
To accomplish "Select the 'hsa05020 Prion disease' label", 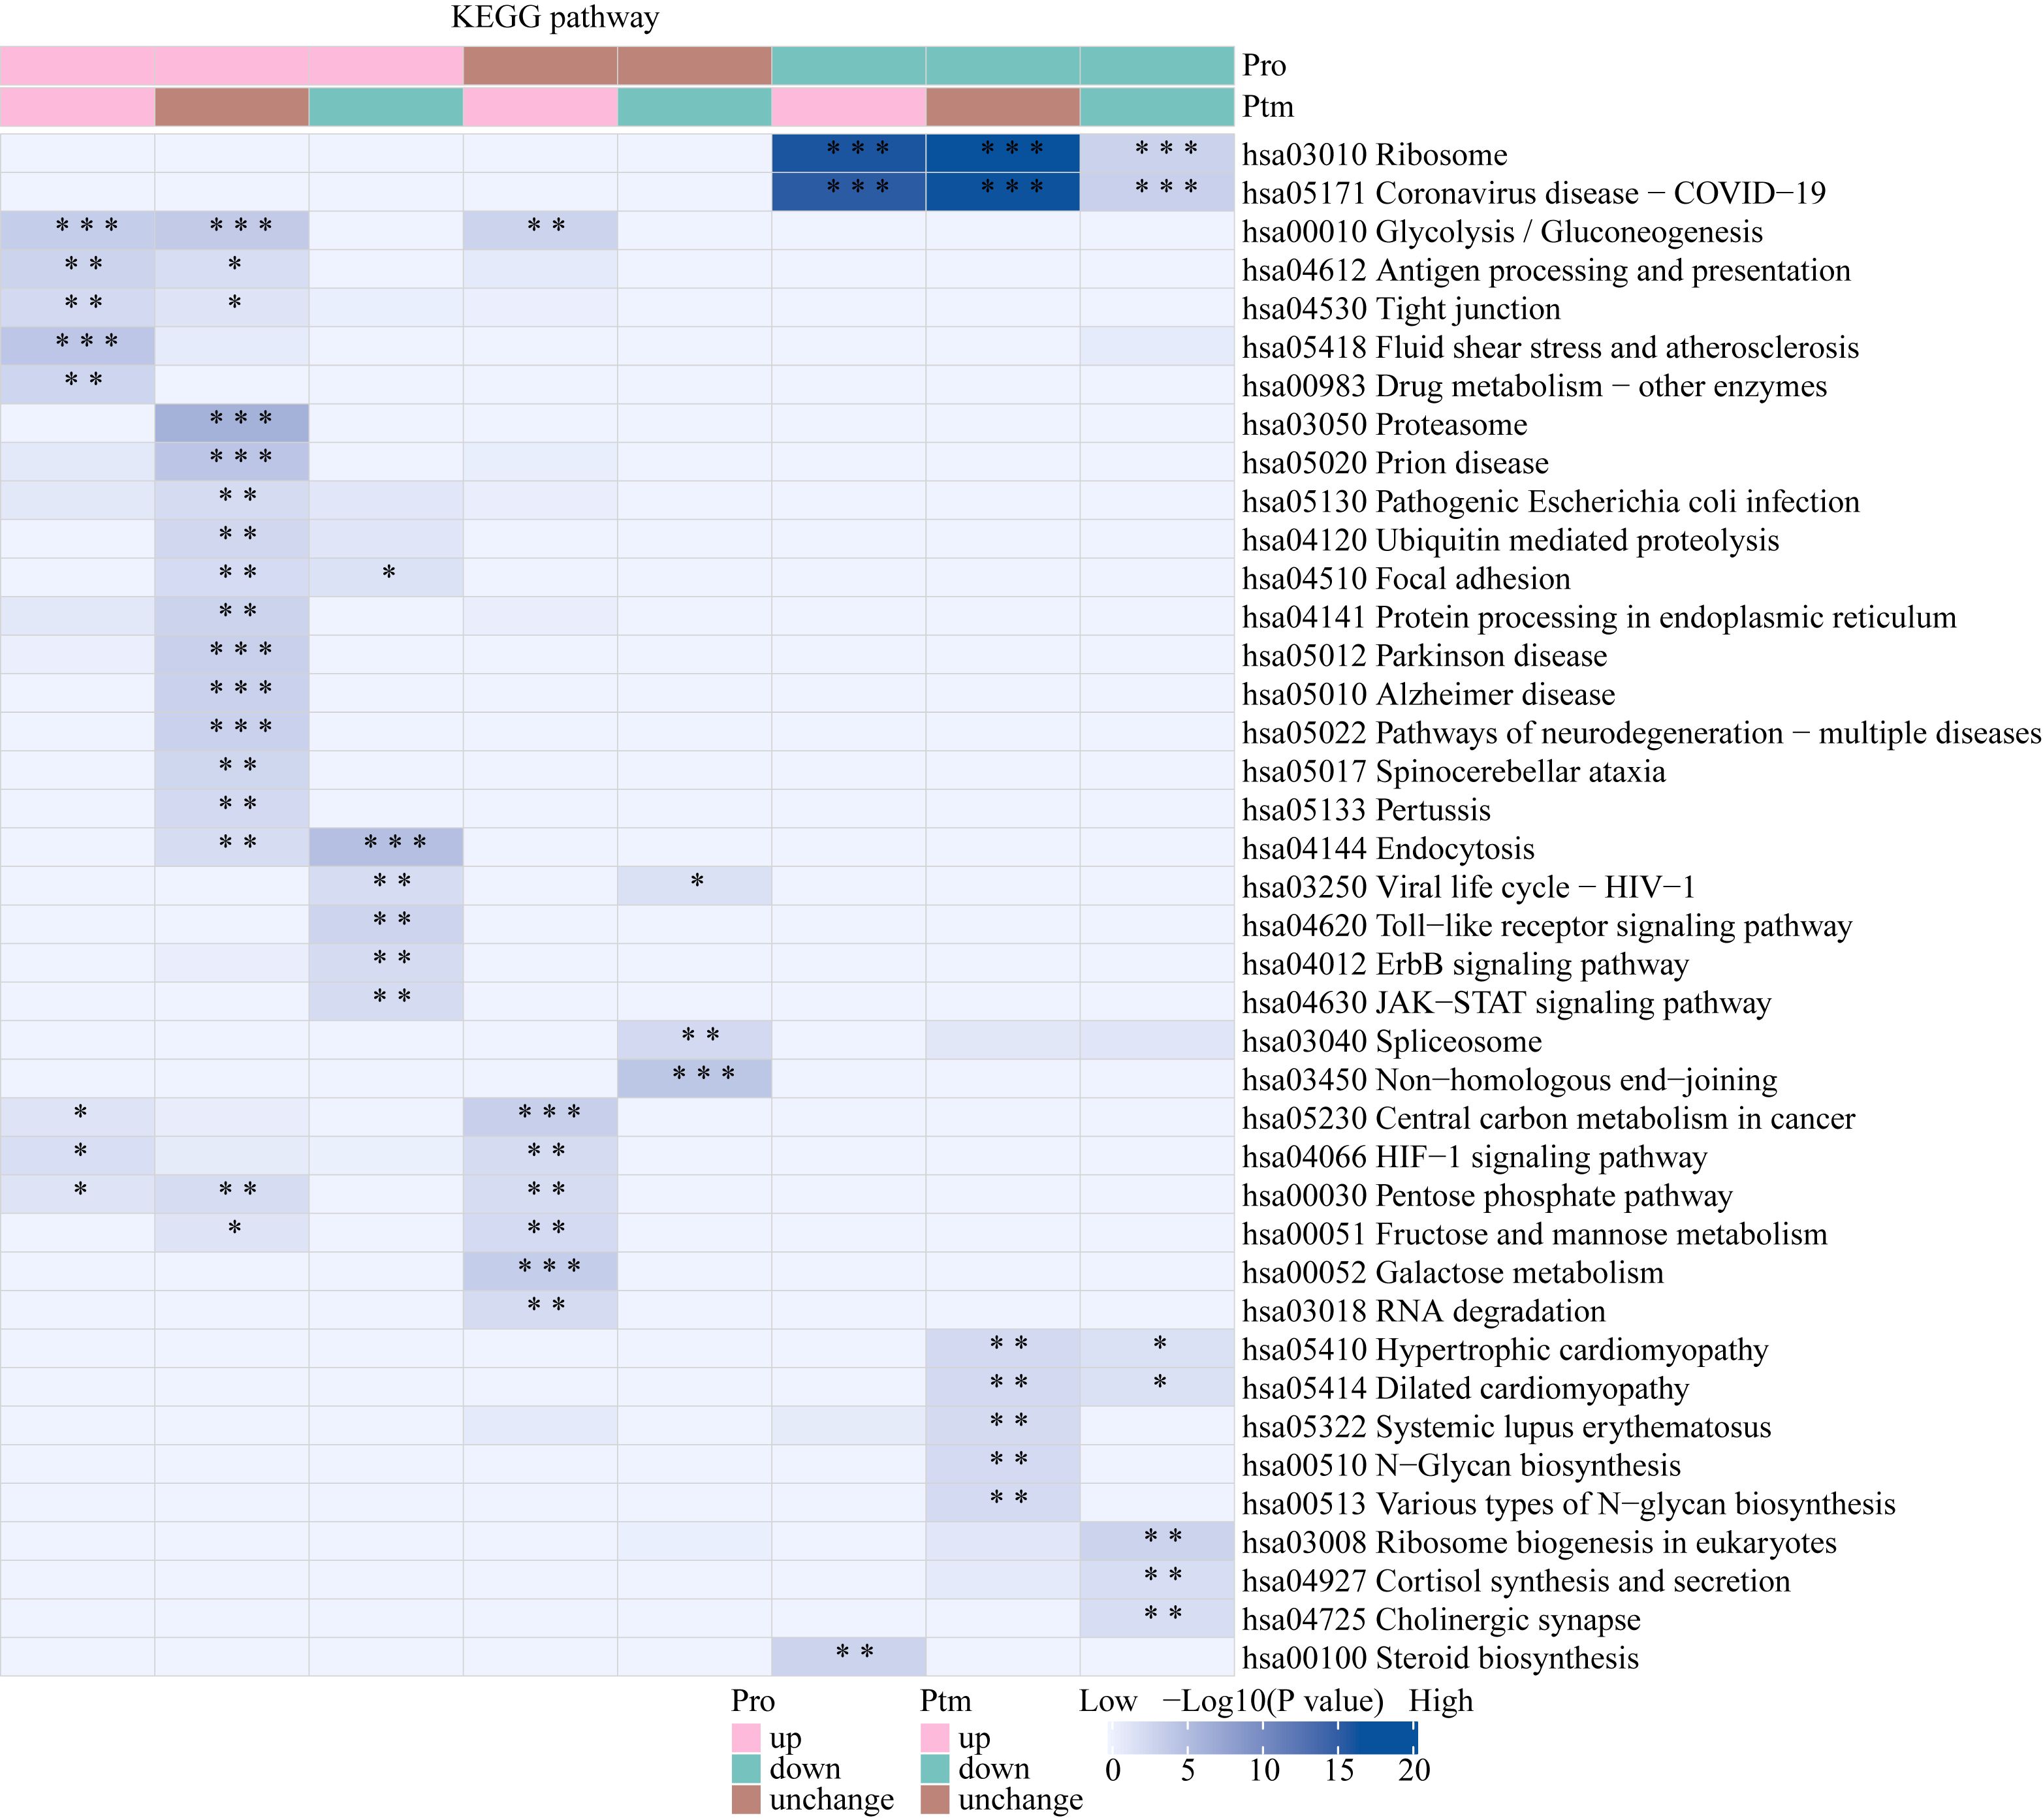I will 1395,463.
